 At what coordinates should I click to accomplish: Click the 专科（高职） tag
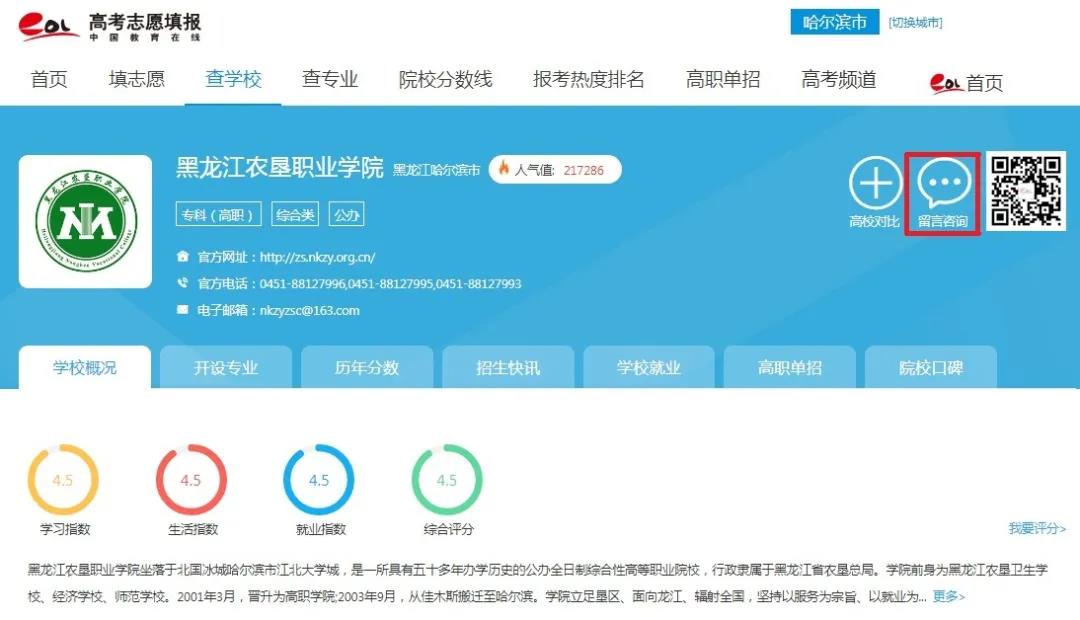(x=218, y=214)
